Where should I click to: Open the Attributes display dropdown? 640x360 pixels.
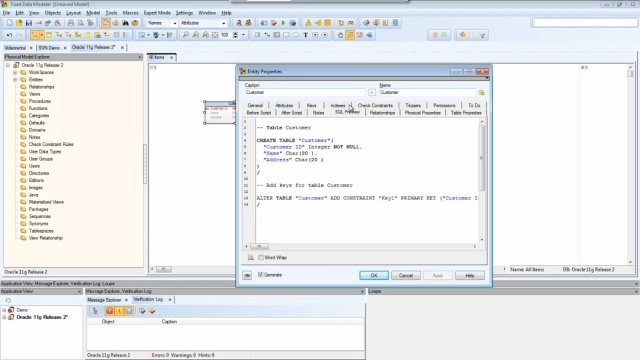223,23
